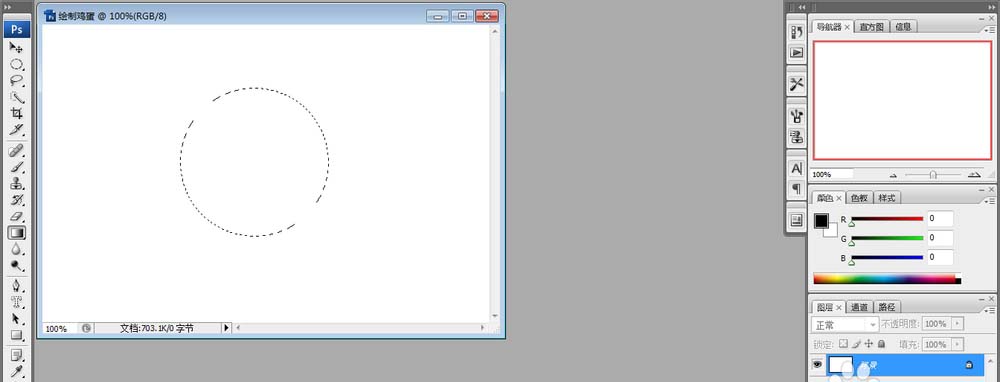Open the Layer Comps panel icon
Viewport: 1000px width, 382px height.
point(797,221)
